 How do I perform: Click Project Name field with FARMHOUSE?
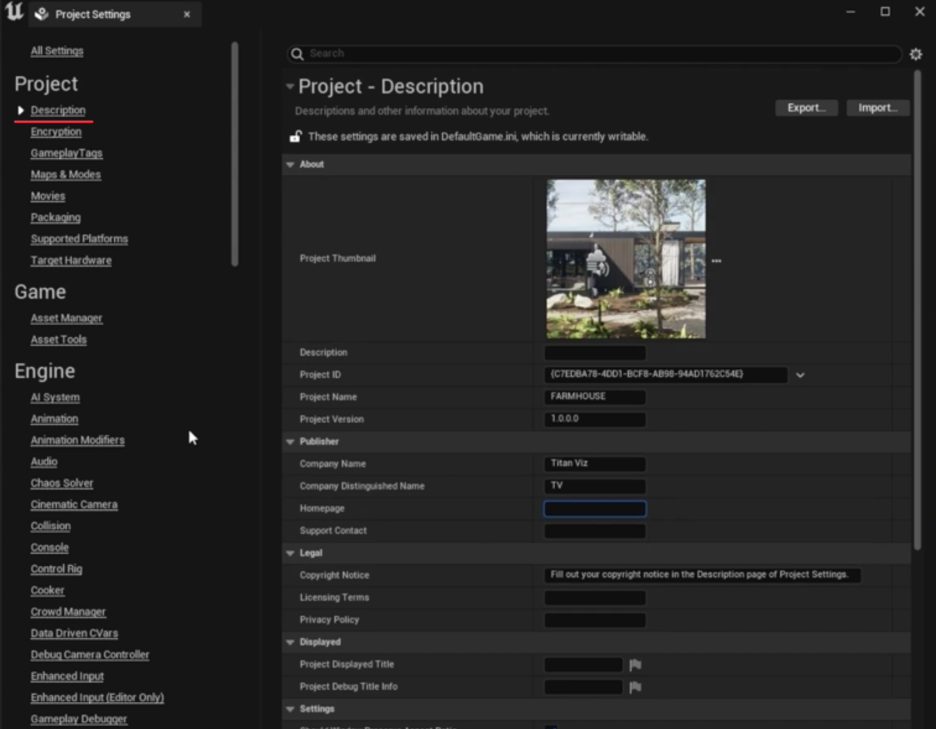pos(595,397)
